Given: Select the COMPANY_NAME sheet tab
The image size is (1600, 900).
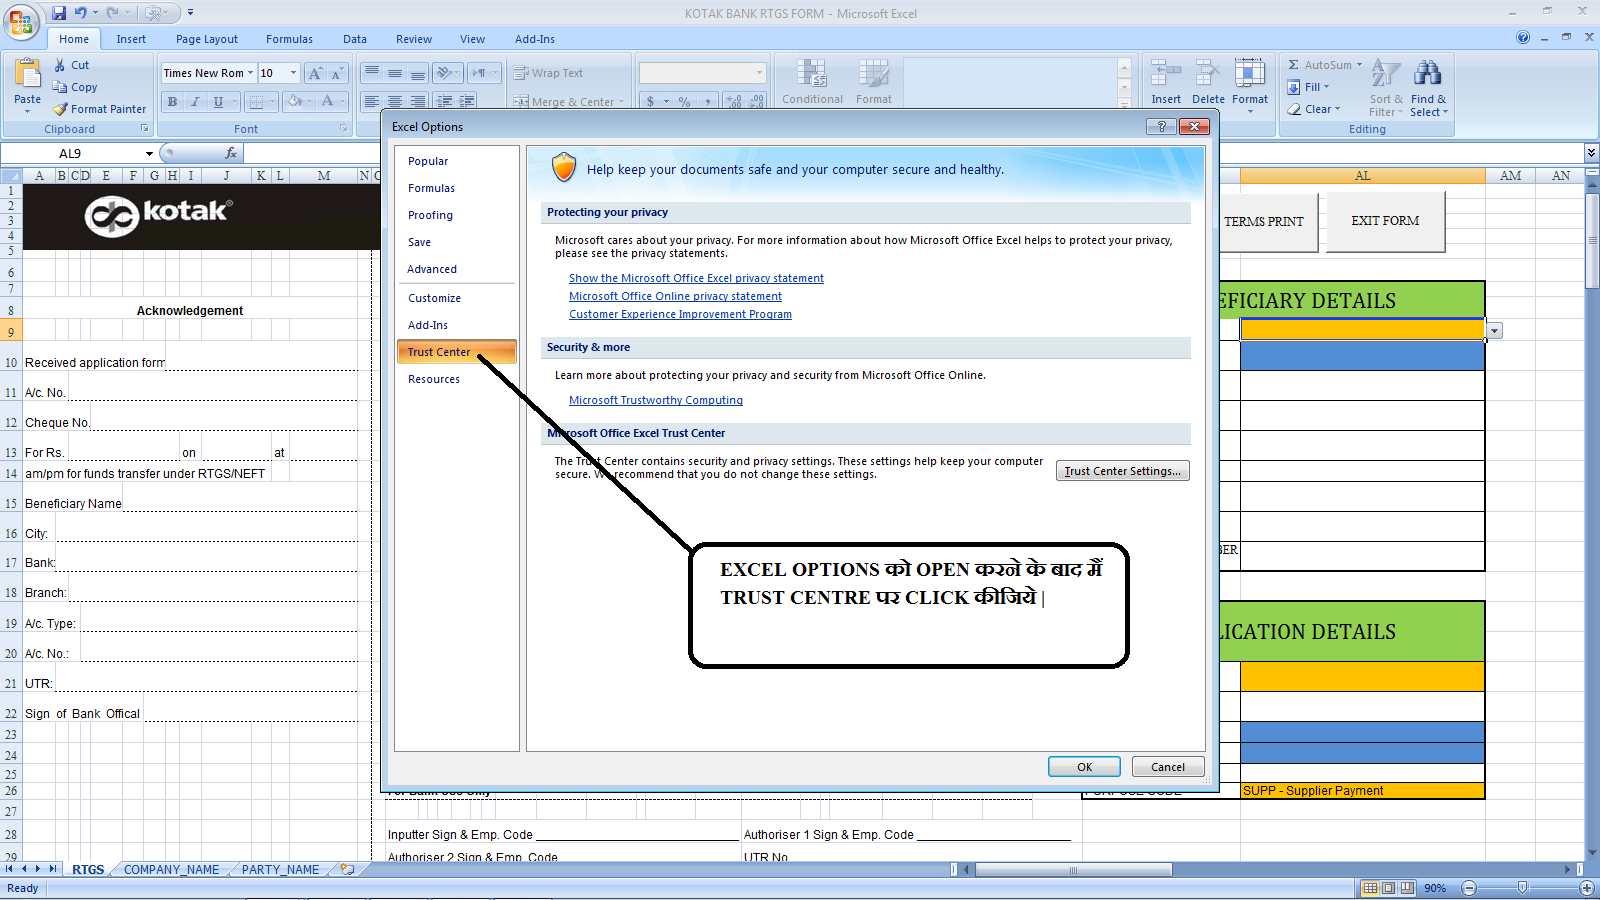Looking at the screenshot, I should click(170, 869).
